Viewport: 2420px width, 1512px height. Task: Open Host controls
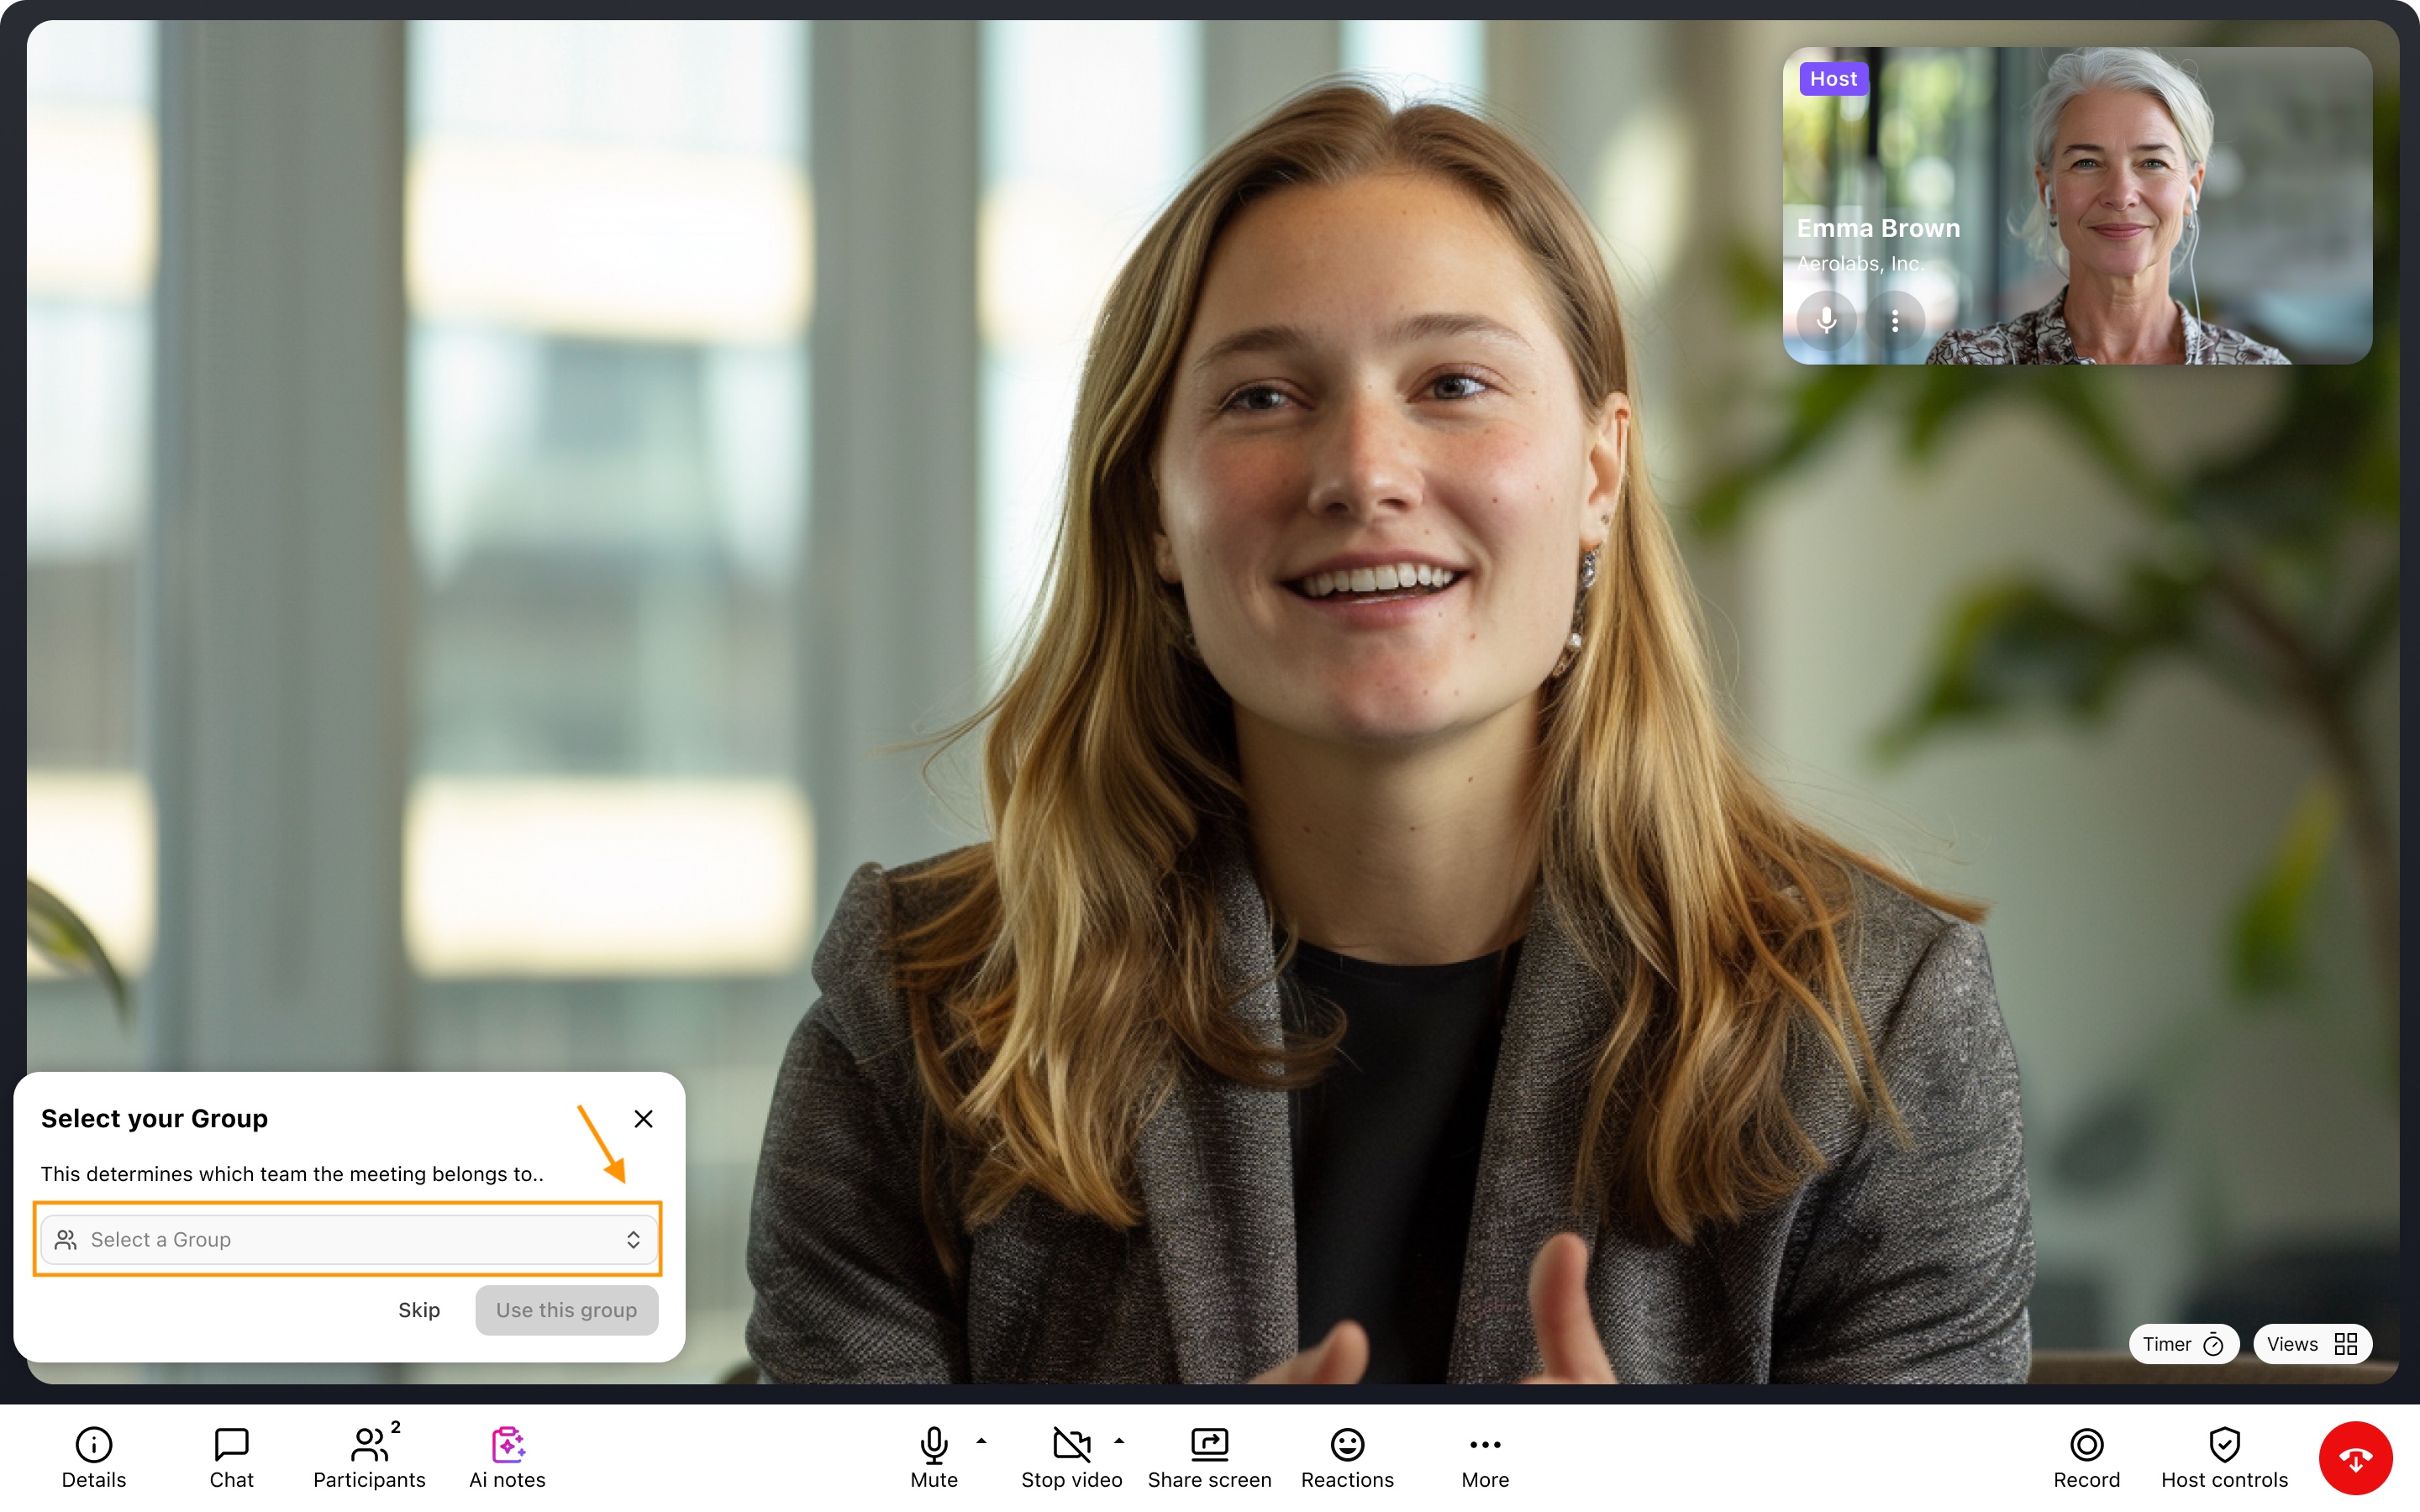coord(2224,1457)
